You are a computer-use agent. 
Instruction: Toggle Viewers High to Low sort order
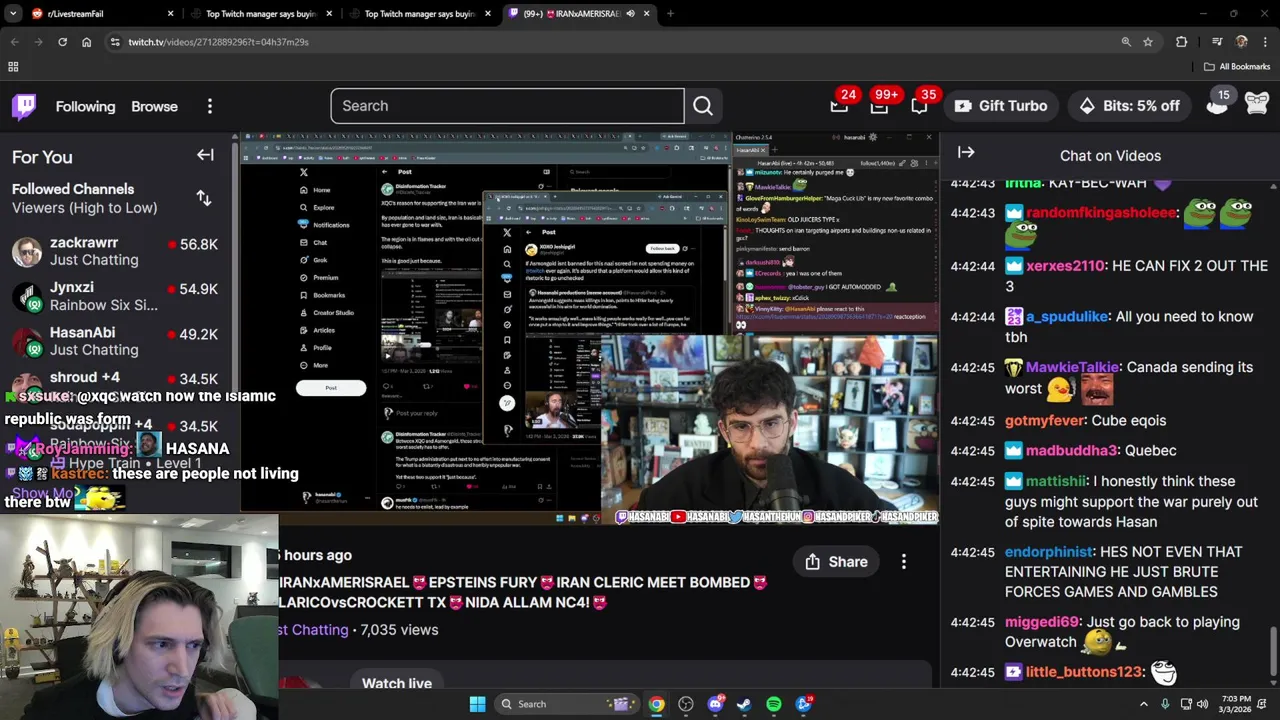coord(204,198)
